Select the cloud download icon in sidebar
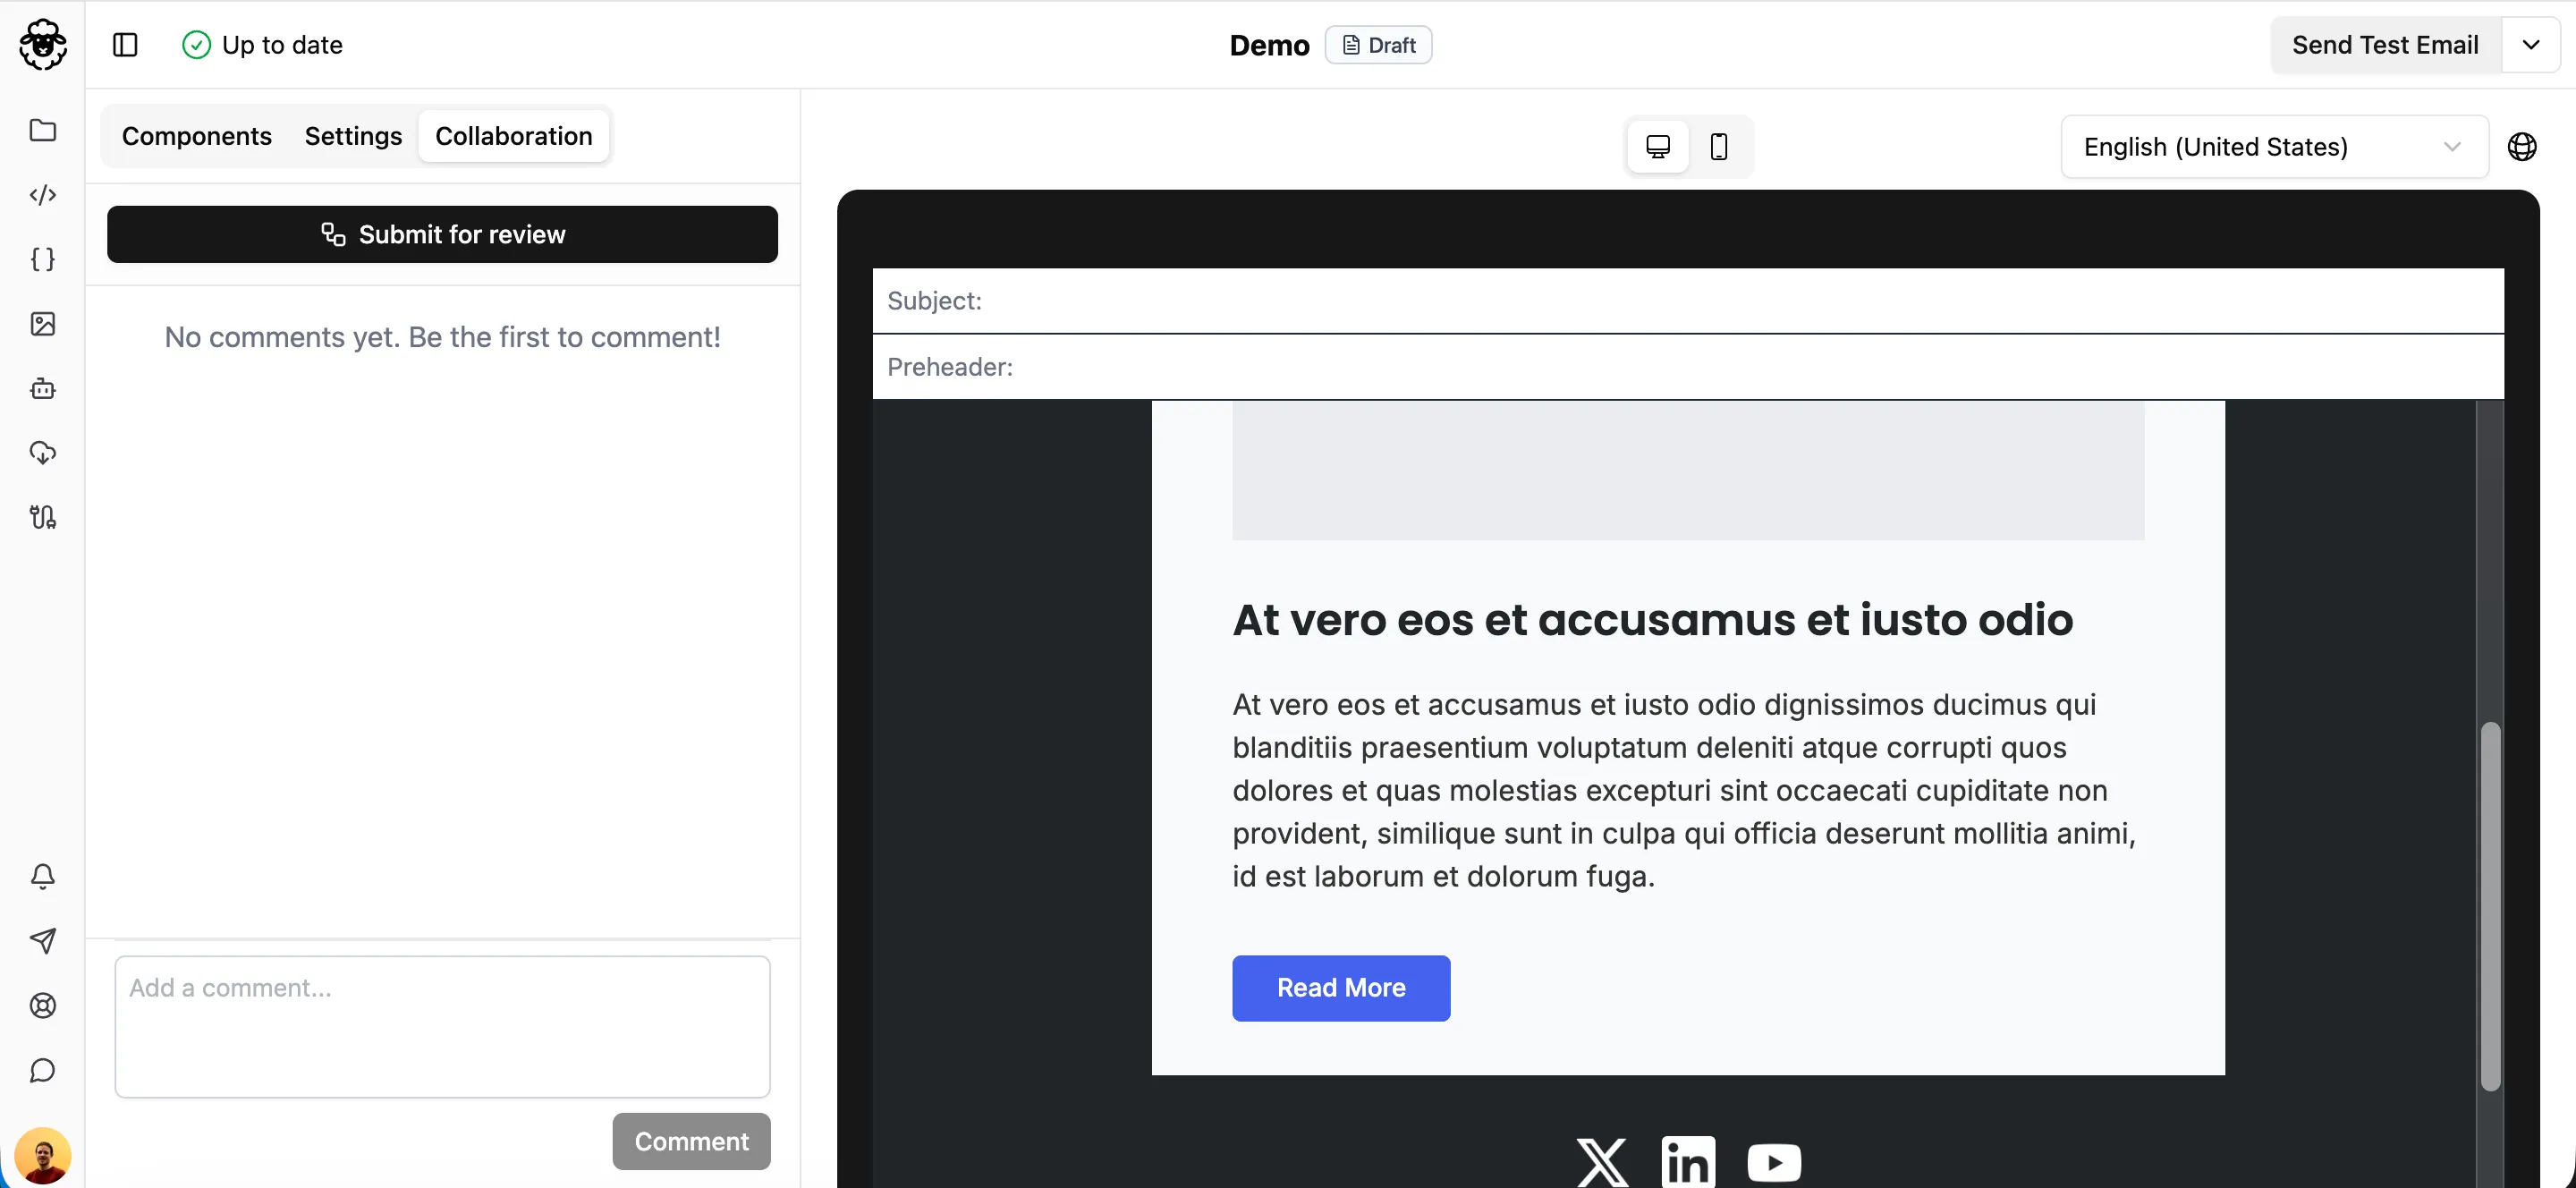 (43, 453)
